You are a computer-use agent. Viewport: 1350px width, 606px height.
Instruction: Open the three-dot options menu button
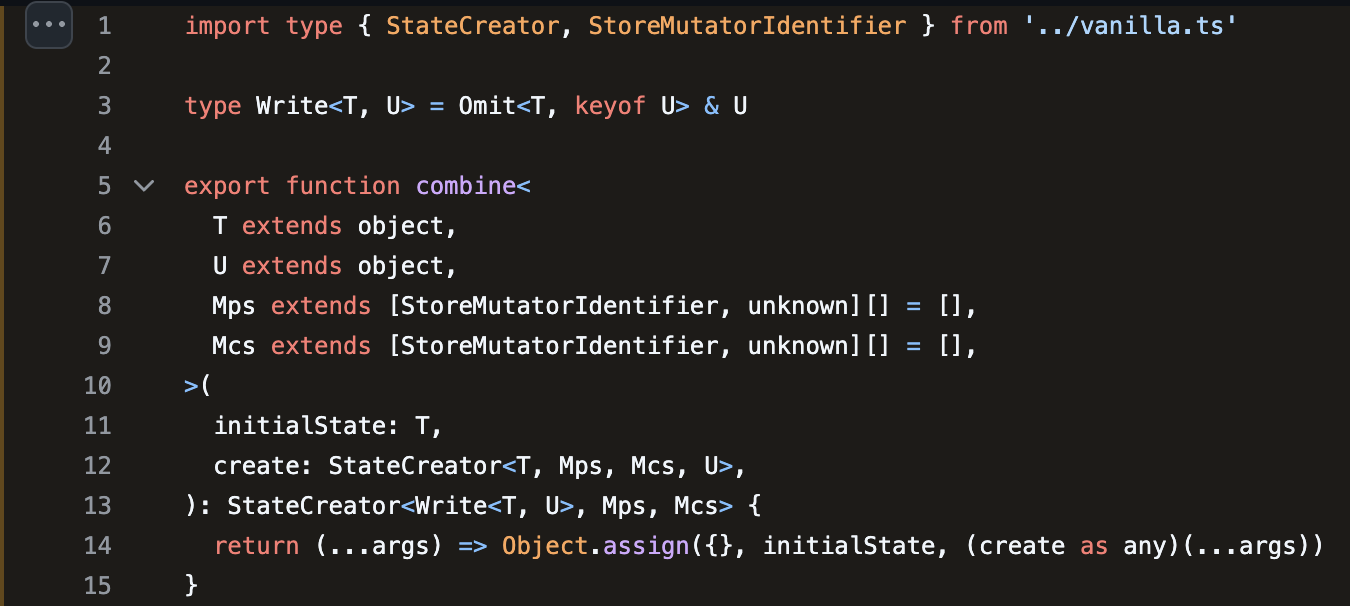48,25
